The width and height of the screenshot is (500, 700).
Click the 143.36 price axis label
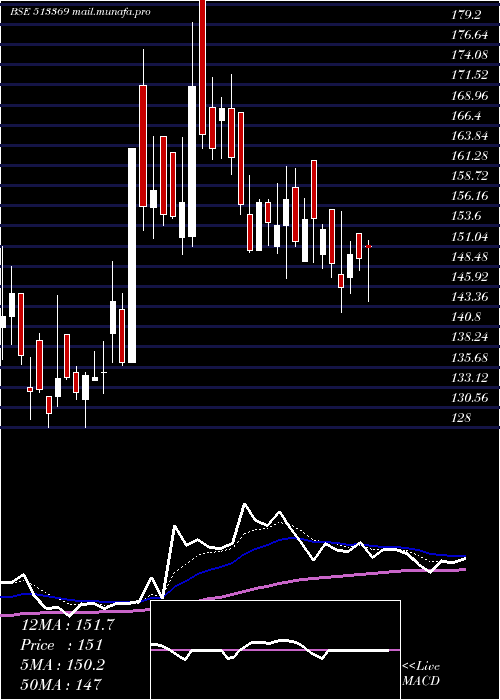tap(469, 296)
